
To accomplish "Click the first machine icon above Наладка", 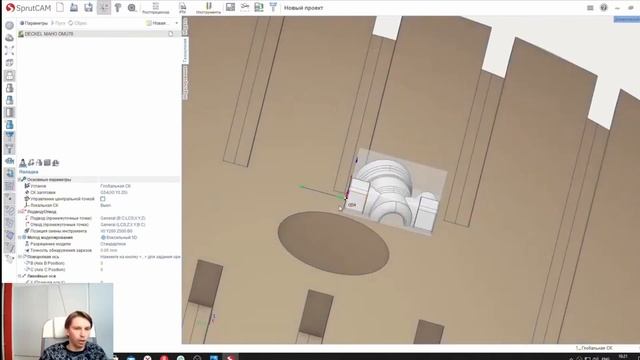I will (23, 163).
